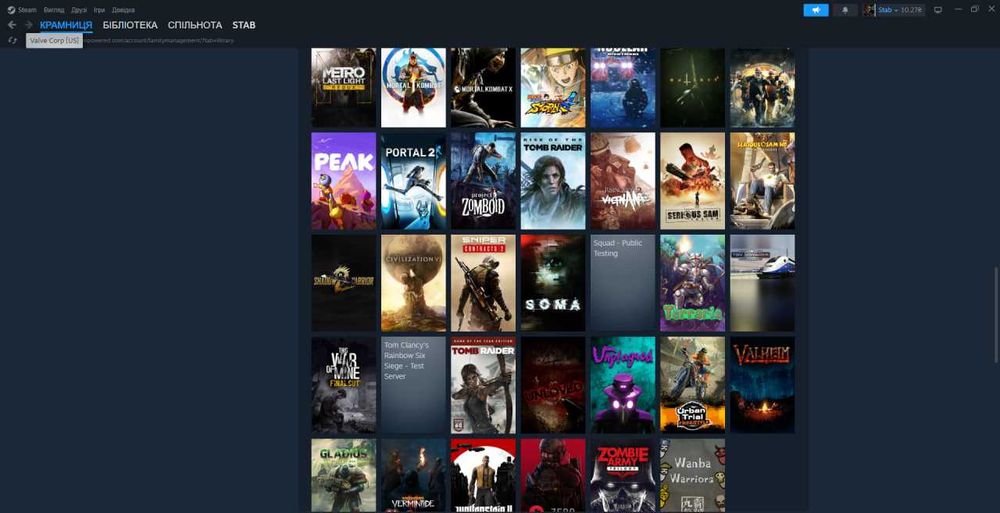Open the Wanba Warriors cover
Screen dimensions: 1000x513
click(693, 475)
